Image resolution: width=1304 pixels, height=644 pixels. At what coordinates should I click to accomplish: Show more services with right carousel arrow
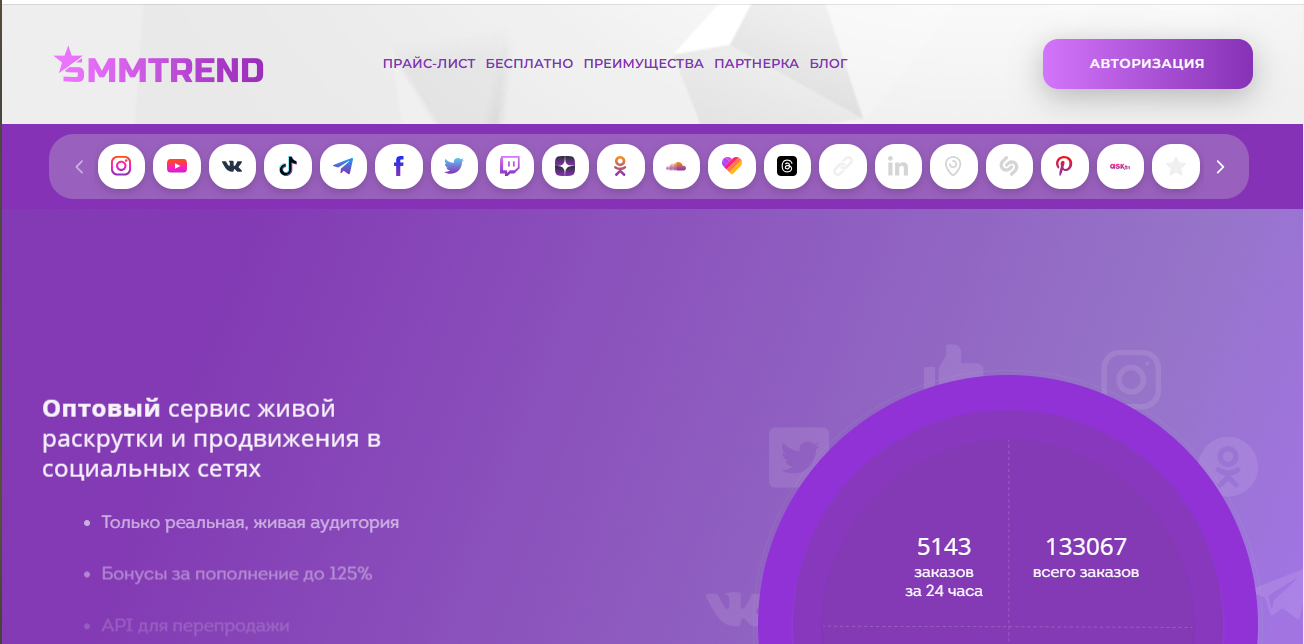pyautogui.click(x=1220, y=167)
